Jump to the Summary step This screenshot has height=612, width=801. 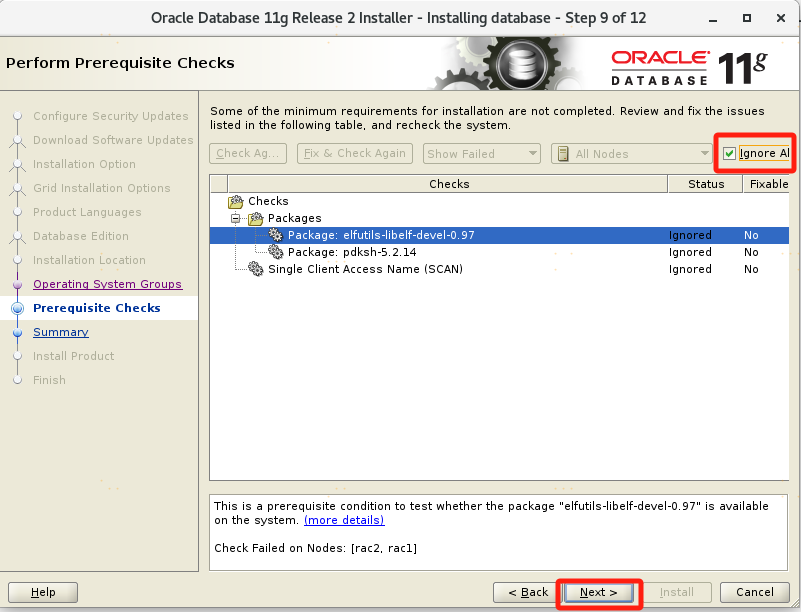[x=60, y=332]
